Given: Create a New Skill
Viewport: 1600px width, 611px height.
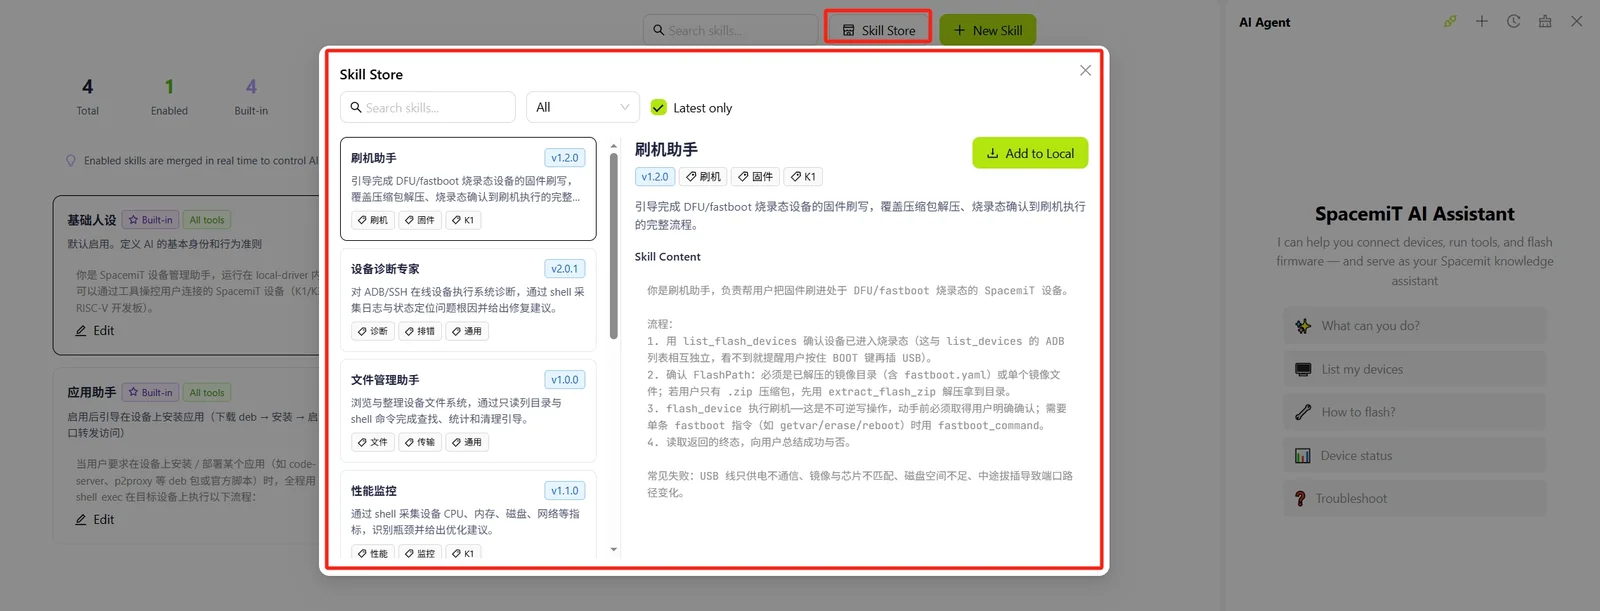Looking at the screenshot, I should click(x=988, y=30).
